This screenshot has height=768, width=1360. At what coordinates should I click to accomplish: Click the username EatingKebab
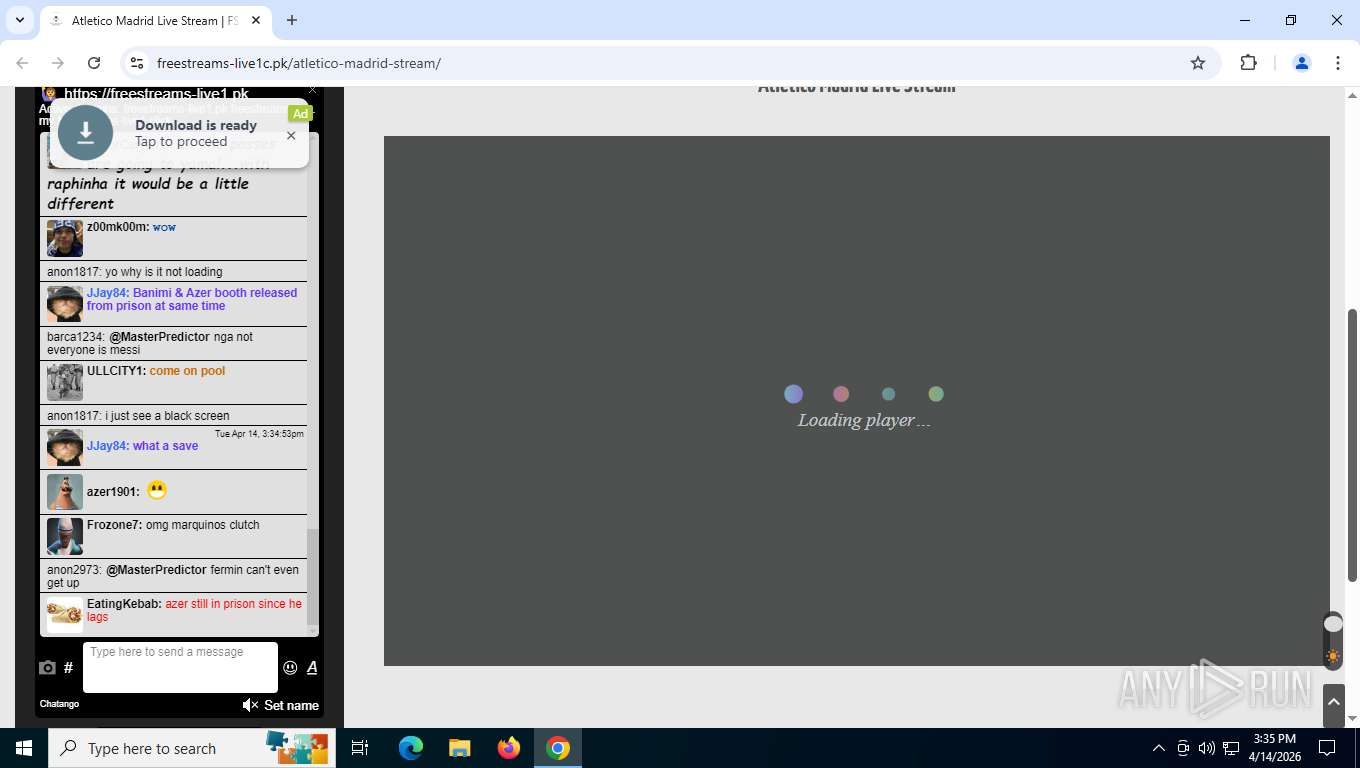124,604
